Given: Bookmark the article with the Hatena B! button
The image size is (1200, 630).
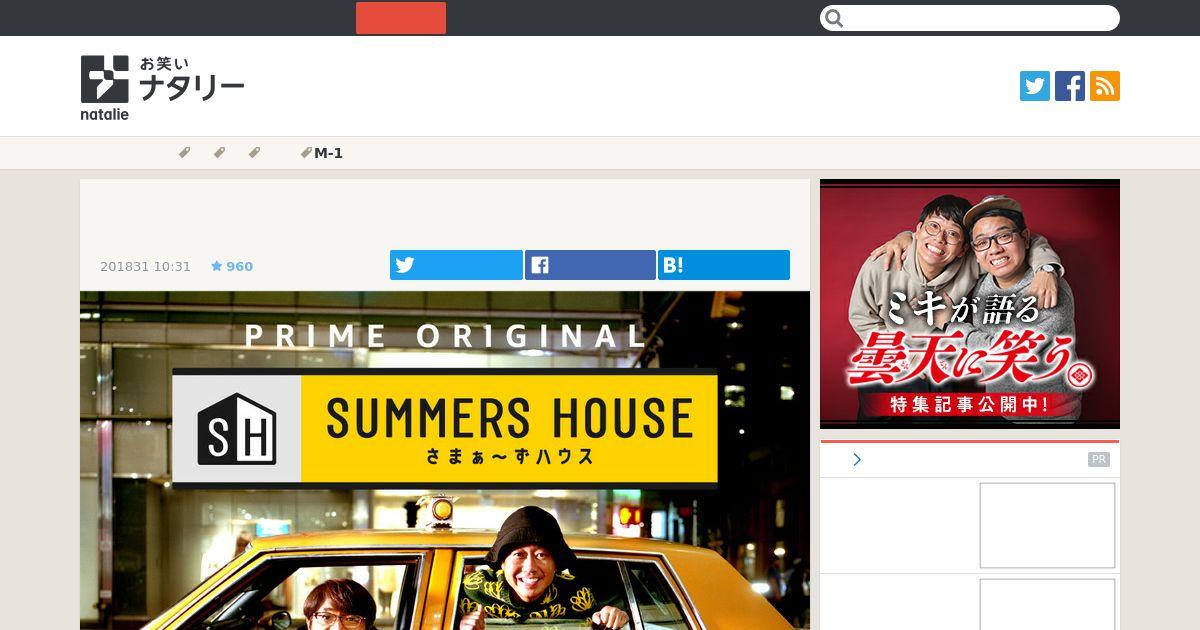Looking at the screenshot, I should tap(724, 265).
